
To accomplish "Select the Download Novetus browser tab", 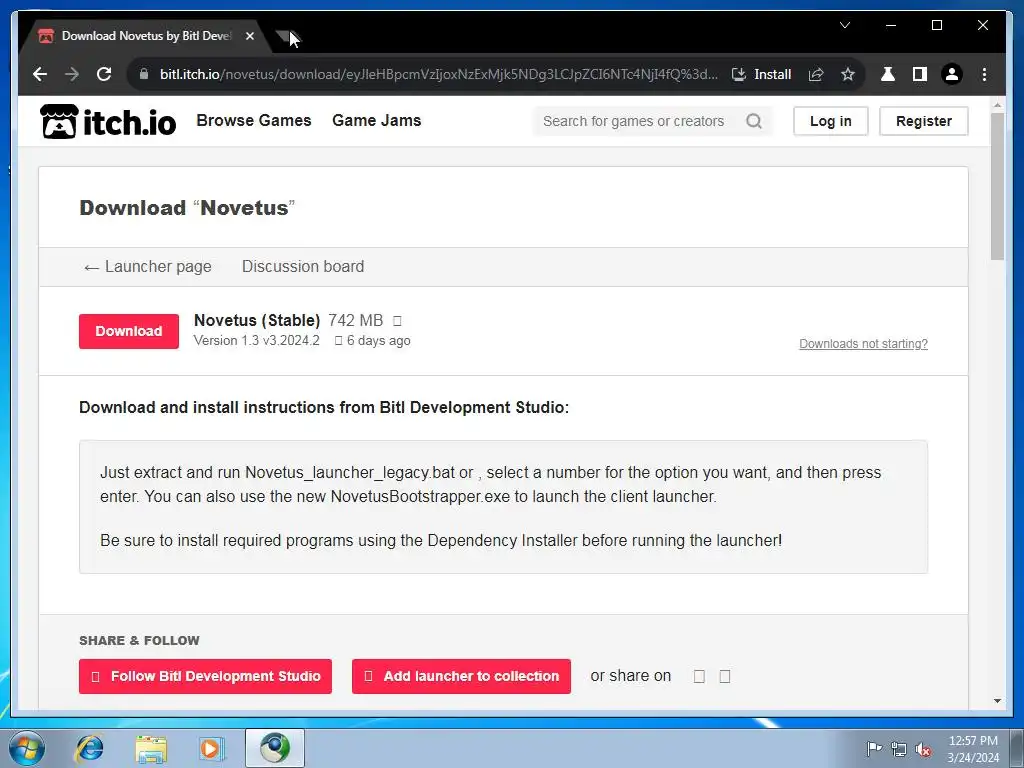I will tap(146, 36).
